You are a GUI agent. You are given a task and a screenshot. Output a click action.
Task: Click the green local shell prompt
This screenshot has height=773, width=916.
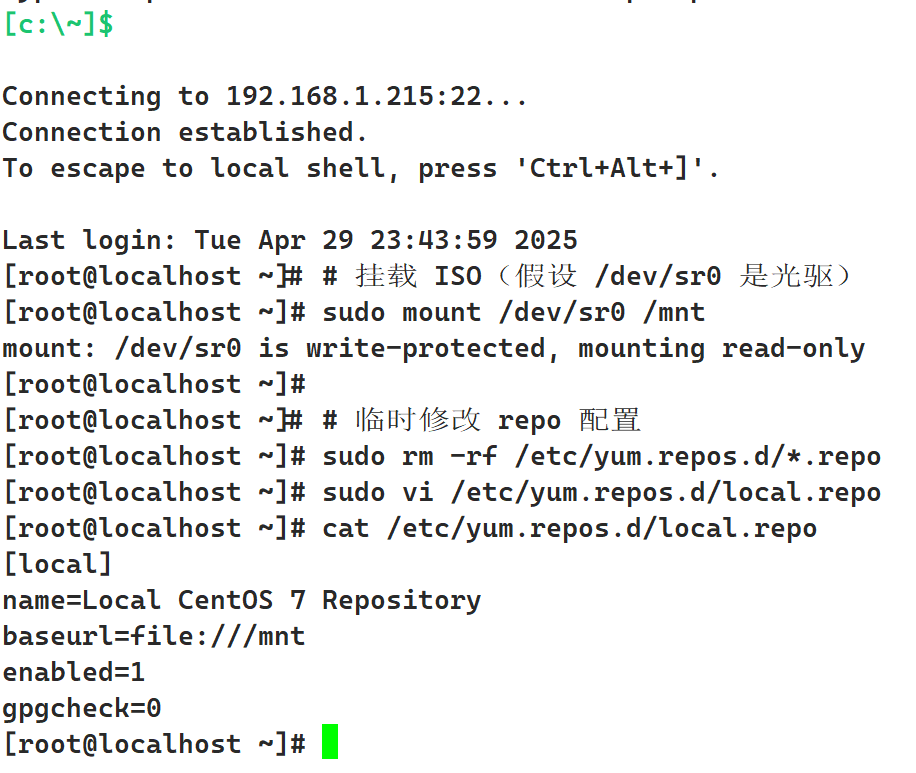57,24
